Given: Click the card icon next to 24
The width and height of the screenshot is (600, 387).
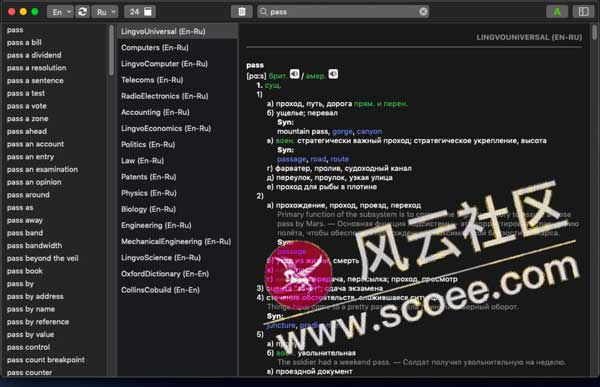Looking at the screenshot, I should (148, 12).
